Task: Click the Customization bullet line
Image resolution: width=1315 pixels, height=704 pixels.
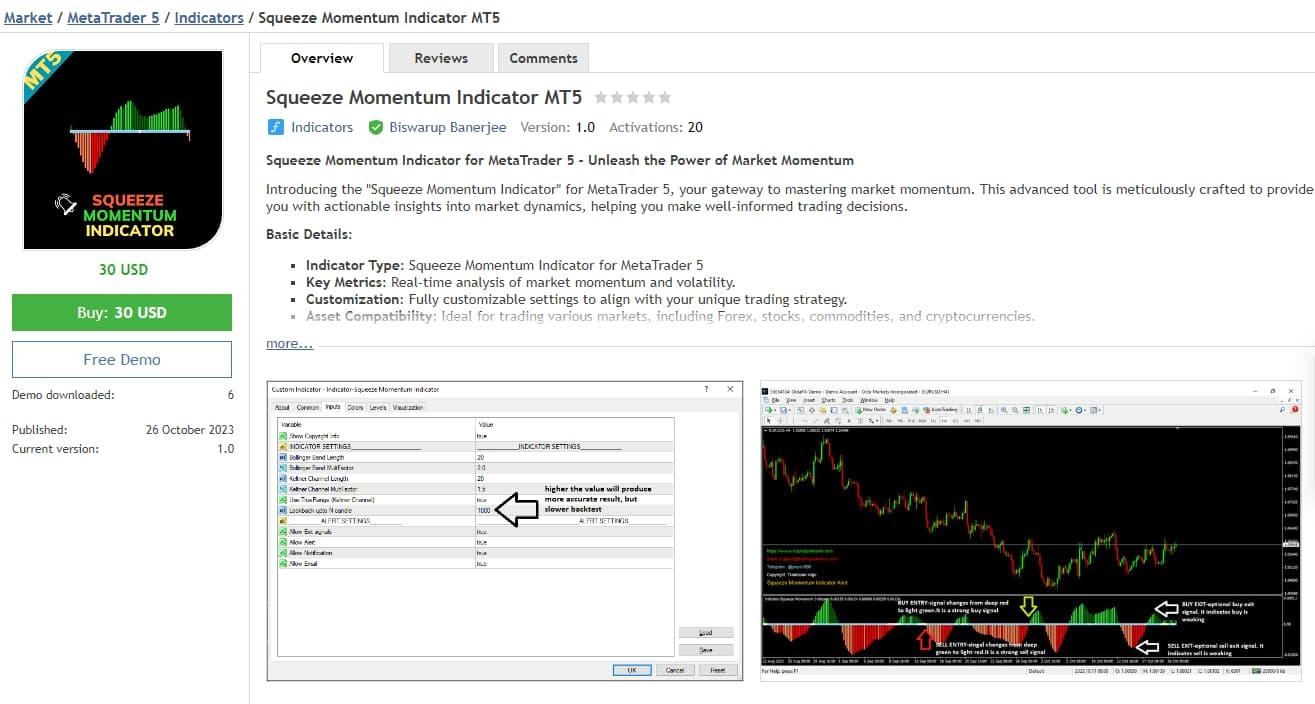Action: coord(576,299)
